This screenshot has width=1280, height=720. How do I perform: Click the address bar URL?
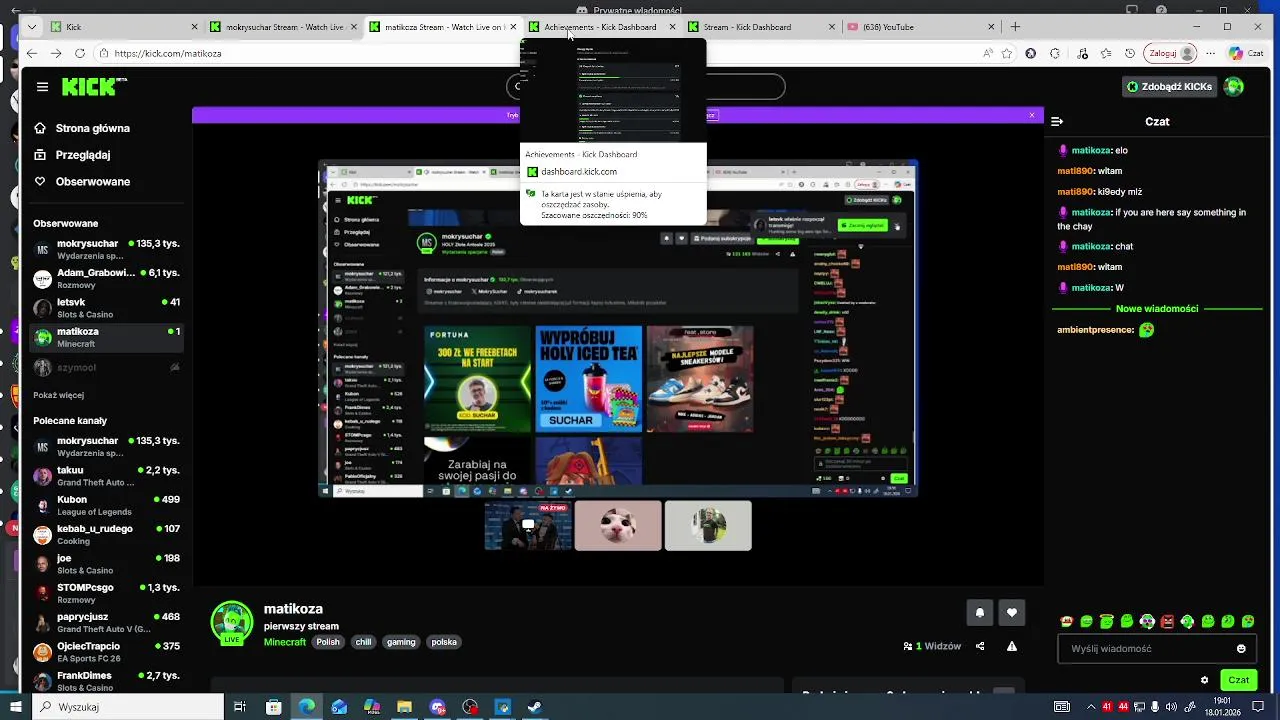[168, 53]
